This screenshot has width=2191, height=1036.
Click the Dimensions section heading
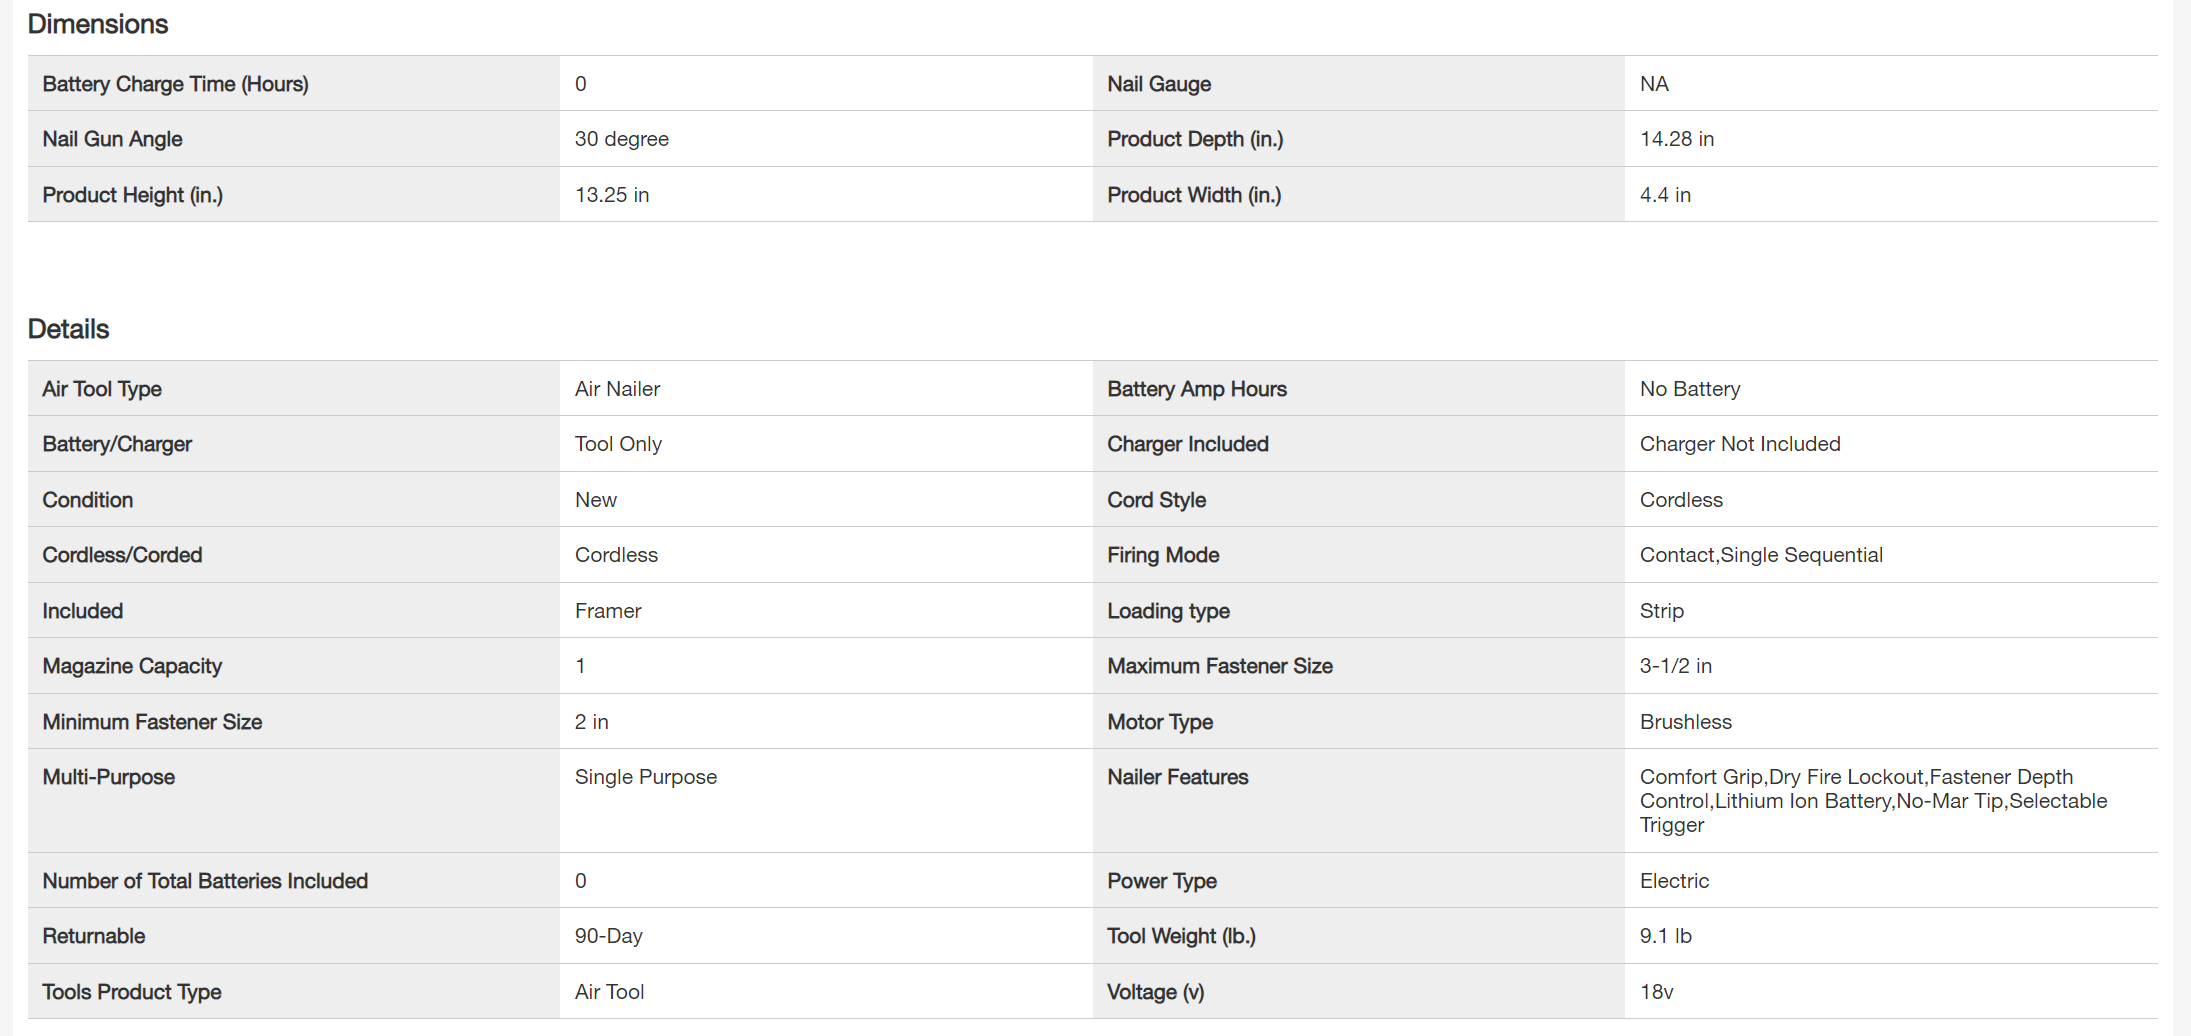[x=98, y=24]
